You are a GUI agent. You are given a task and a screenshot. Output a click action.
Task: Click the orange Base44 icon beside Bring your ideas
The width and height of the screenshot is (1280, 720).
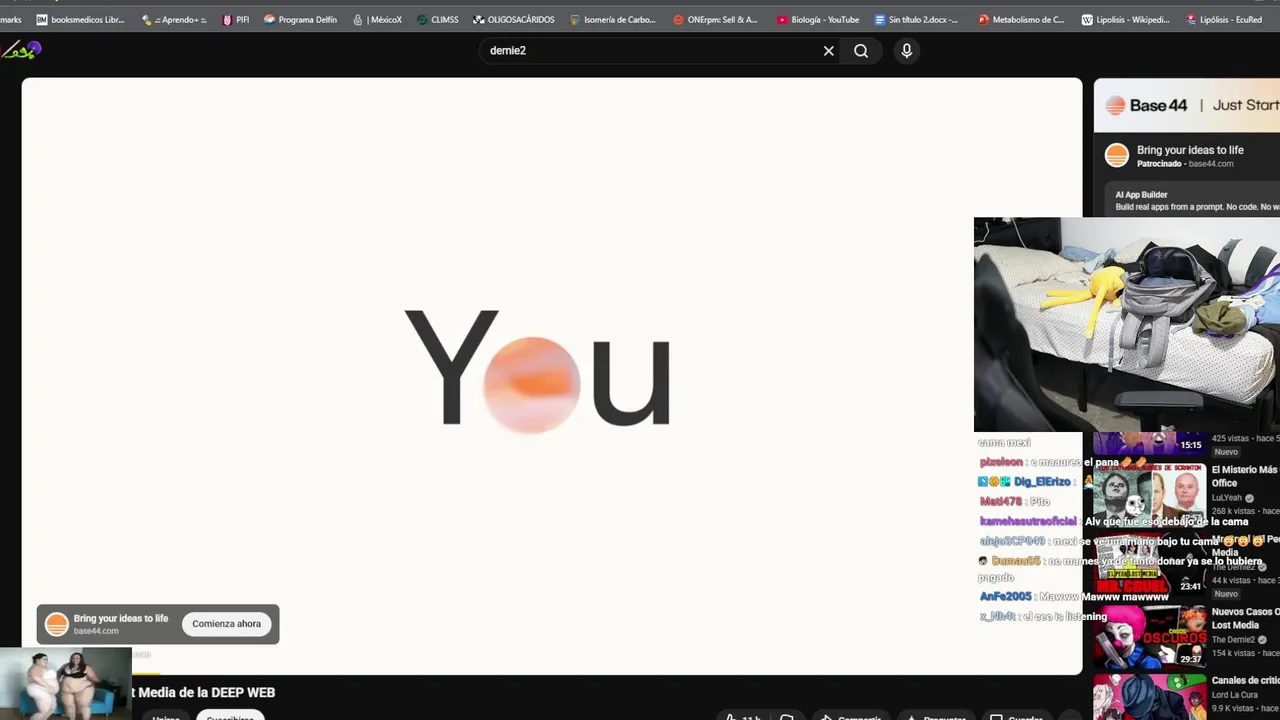[x=1117, y=155]
